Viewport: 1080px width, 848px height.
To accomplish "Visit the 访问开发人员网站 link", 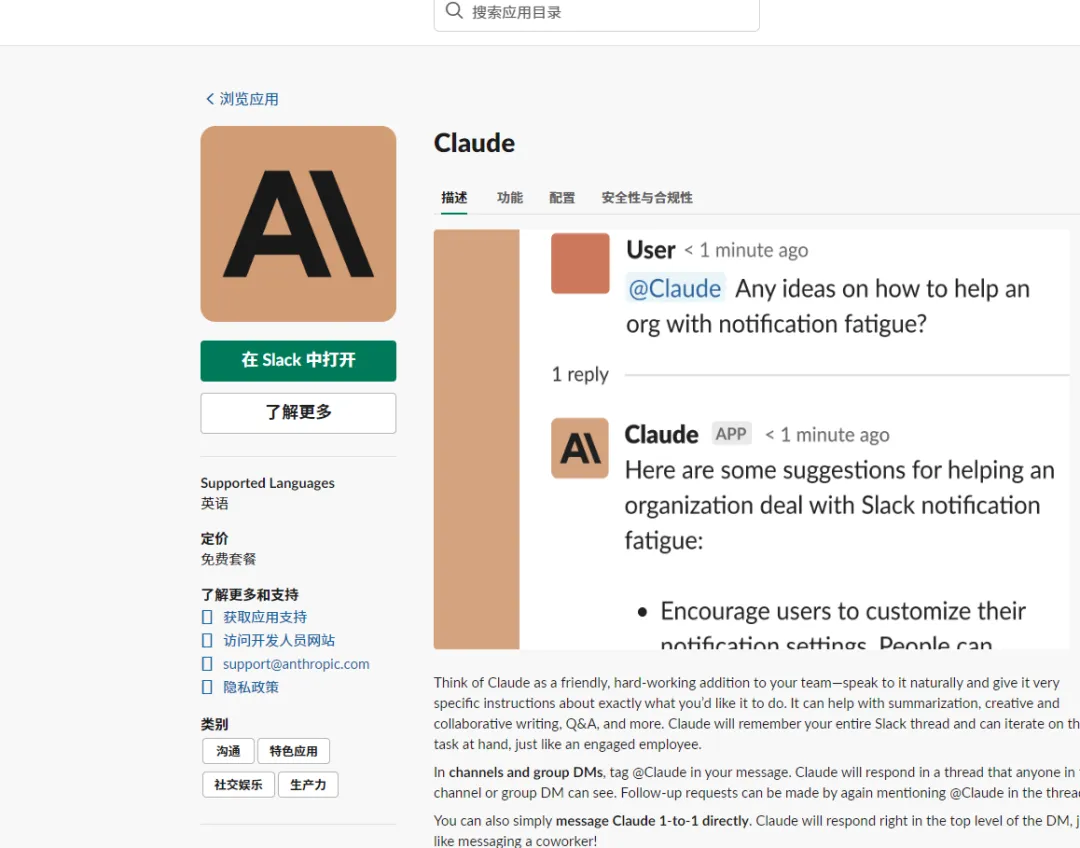I will coord(279,641).
